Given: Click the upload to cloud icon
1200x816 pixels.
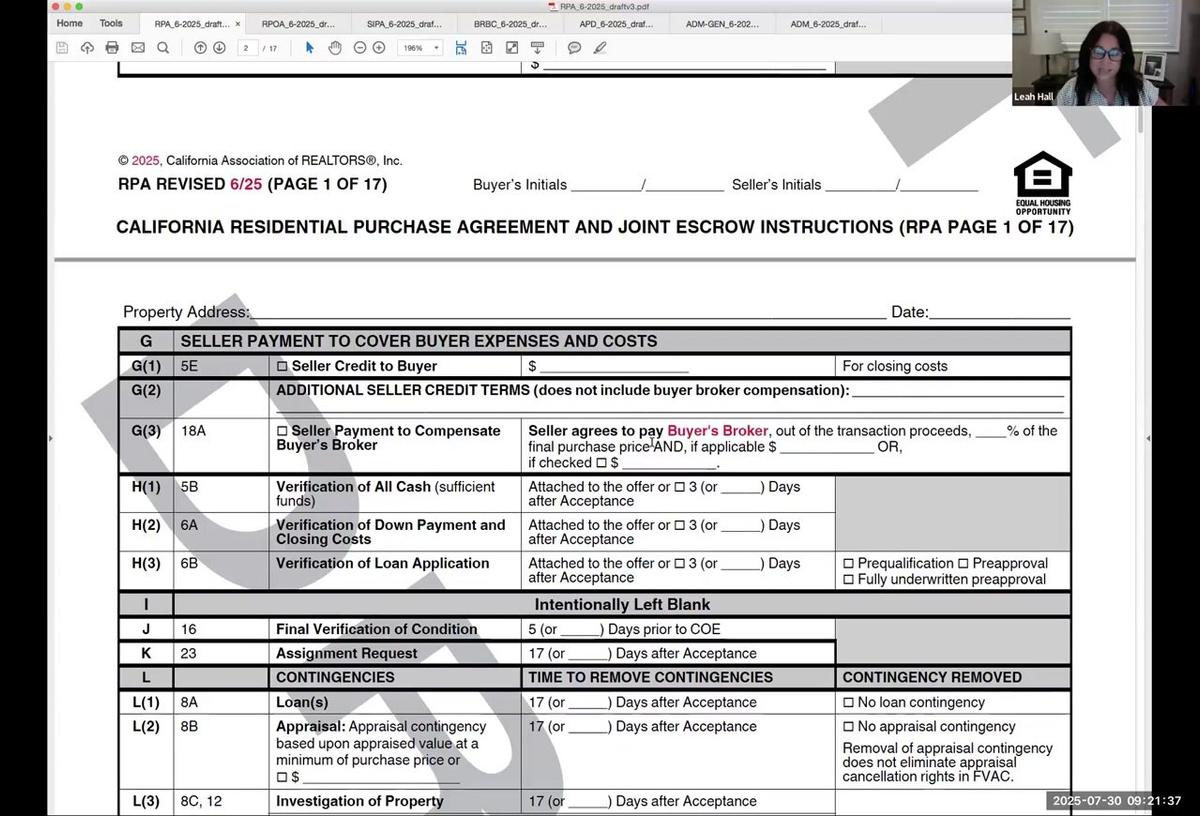Looking at the screenshot, I should 87,47.
